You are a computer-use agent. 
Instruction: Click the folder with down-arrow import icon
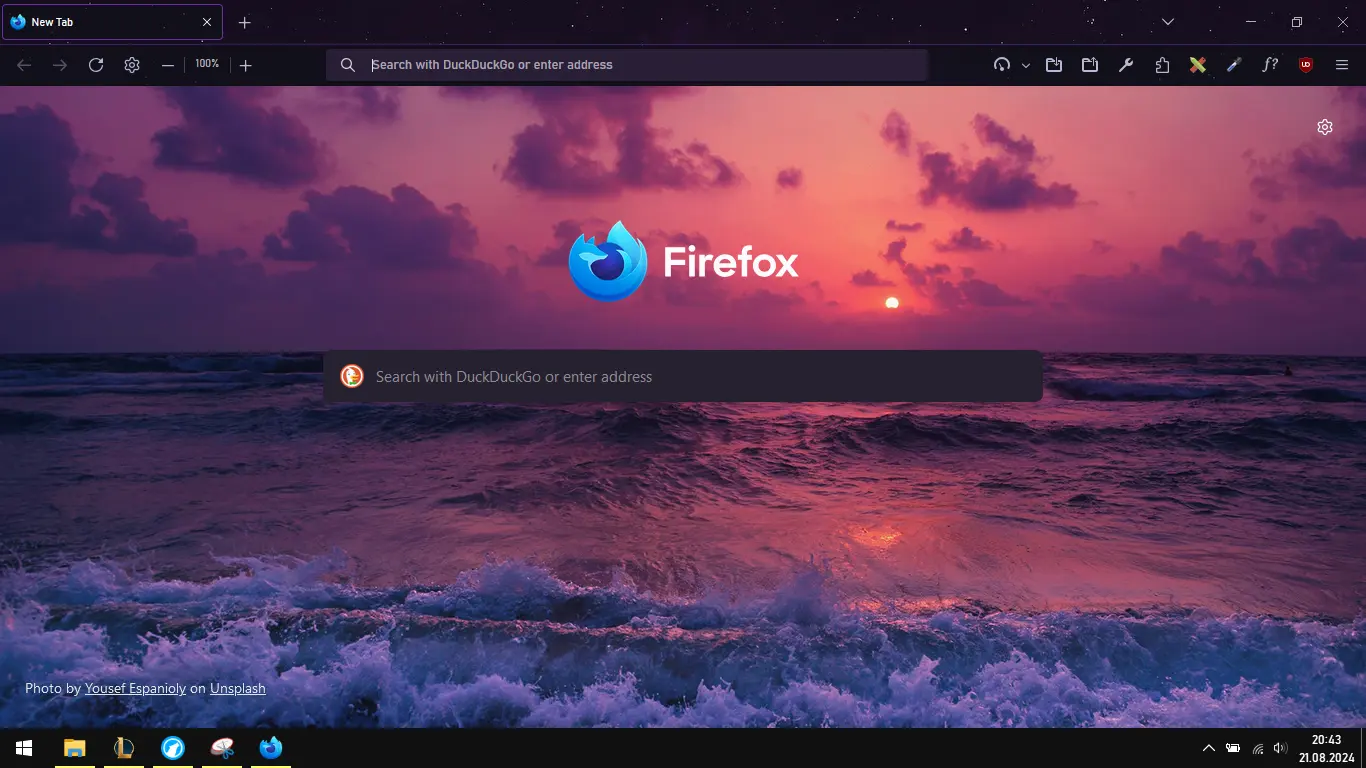coord(1054,65)
